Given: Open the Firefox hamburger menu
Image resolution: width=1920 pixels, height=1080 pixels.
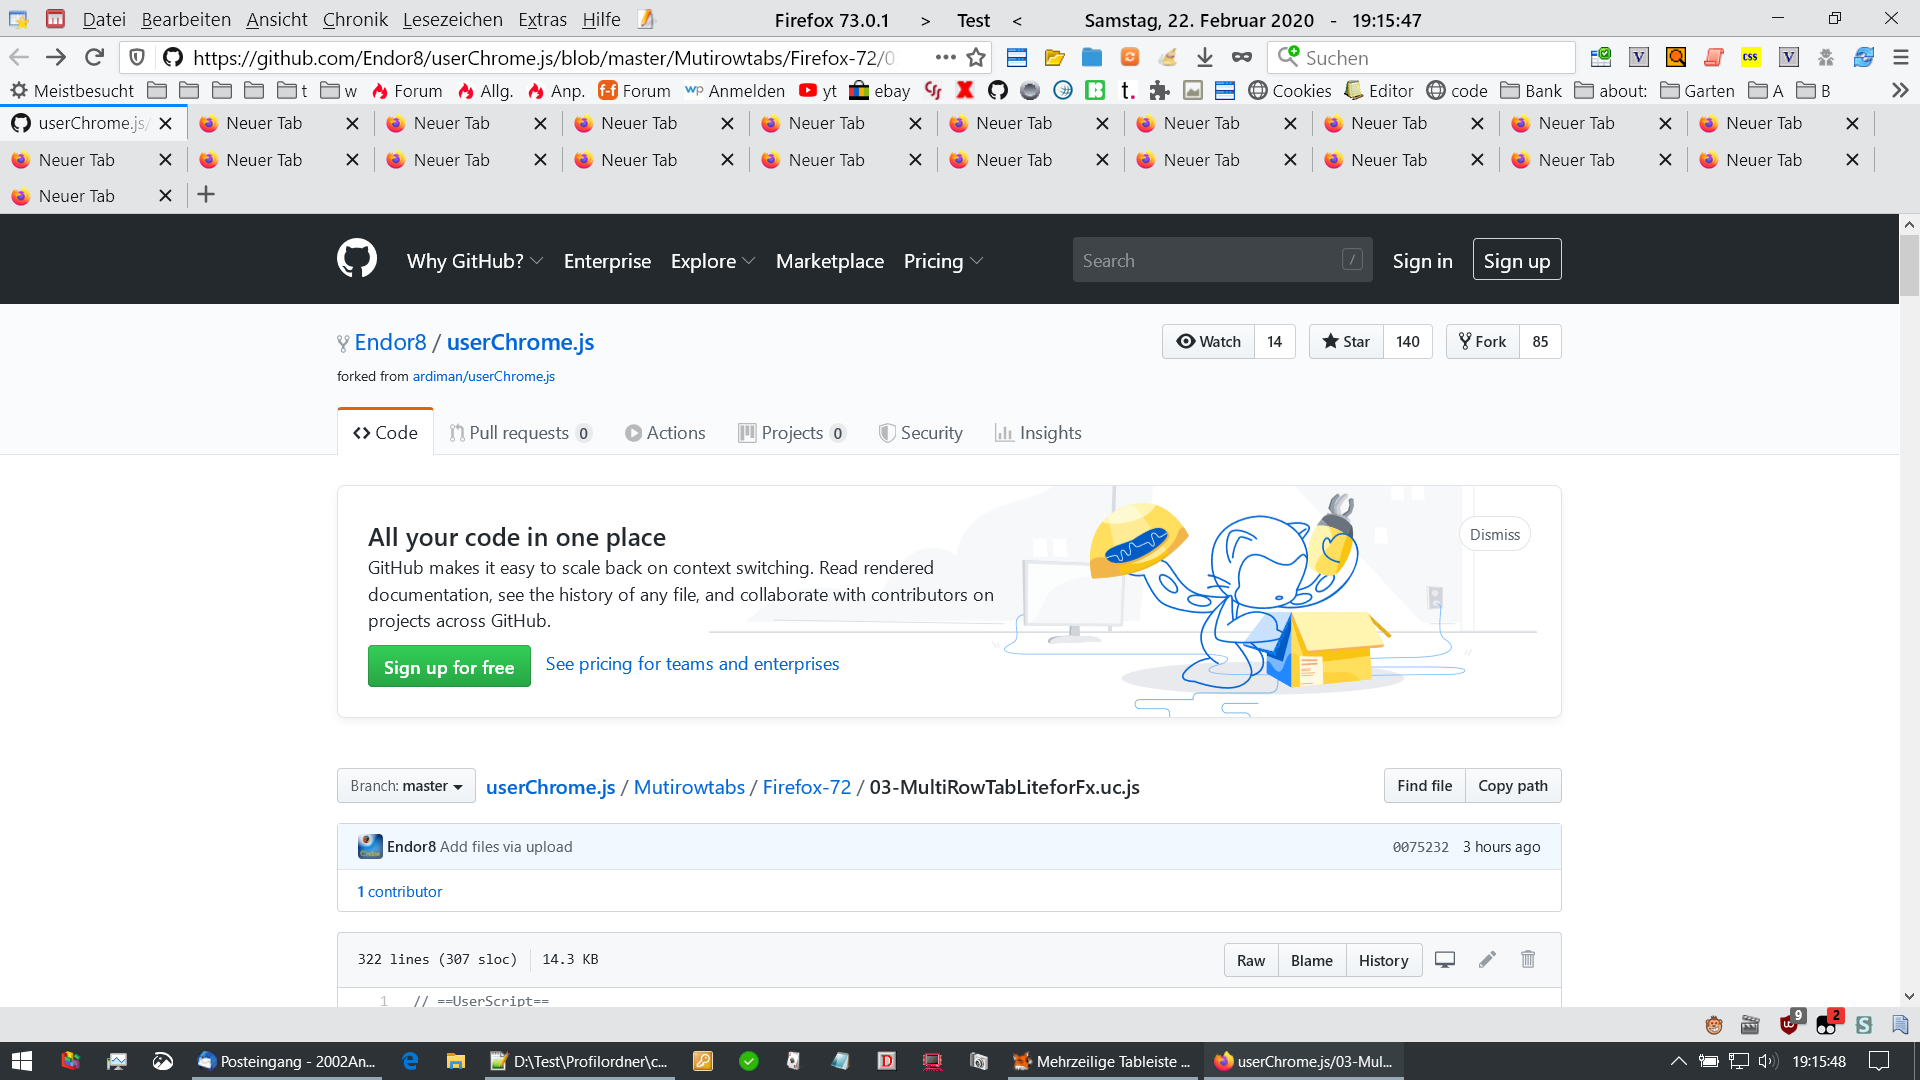Looking at the screenshot, I should [x=1900, y=57].
